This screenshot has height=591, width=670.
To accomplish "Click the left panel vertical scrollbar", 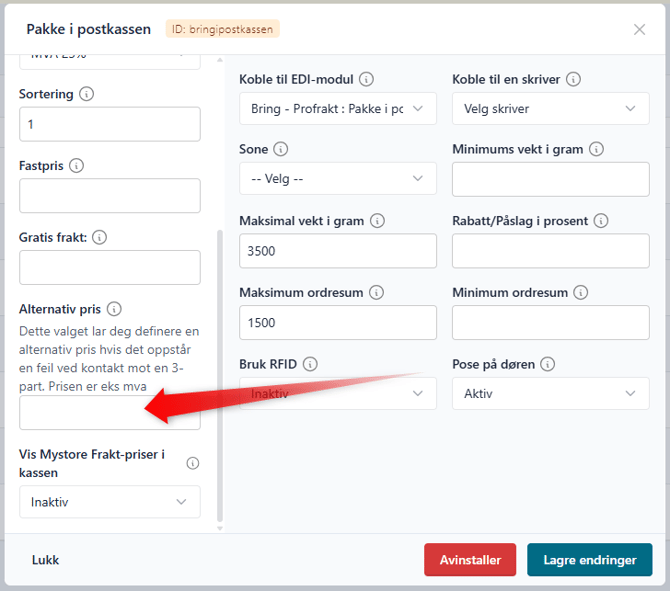I will [220, 376].
